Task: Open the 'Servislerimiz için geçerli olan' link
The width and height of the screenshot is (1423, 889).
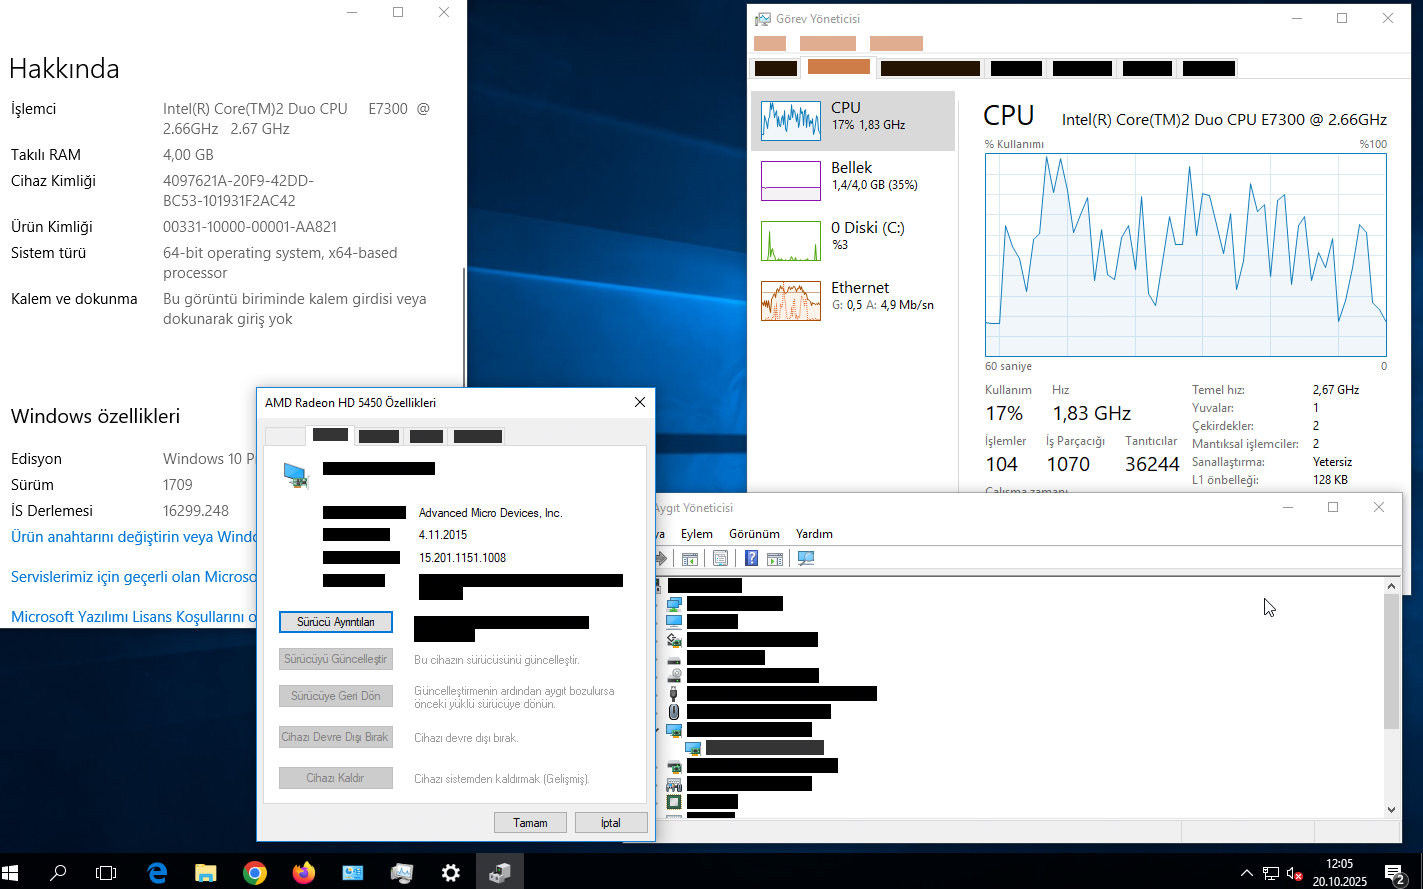Action: click(x=134, y=577)
